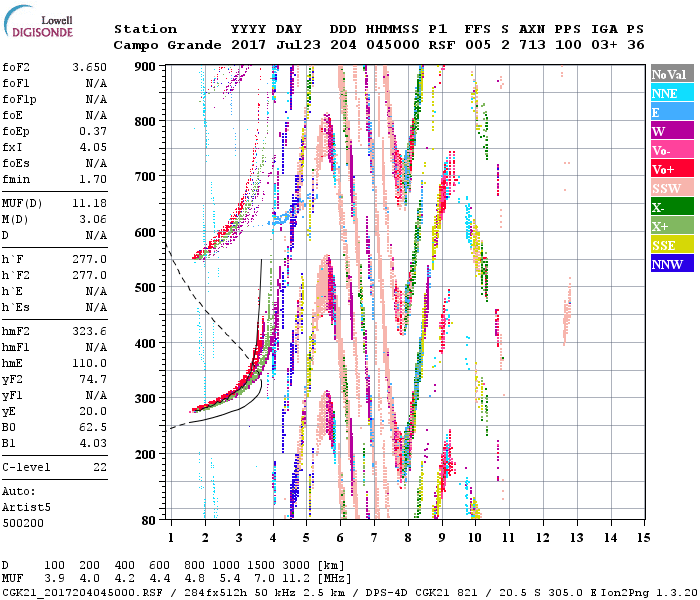Click the C-level value 22
Screen dimensions: 700x600
tap(100, 467)
